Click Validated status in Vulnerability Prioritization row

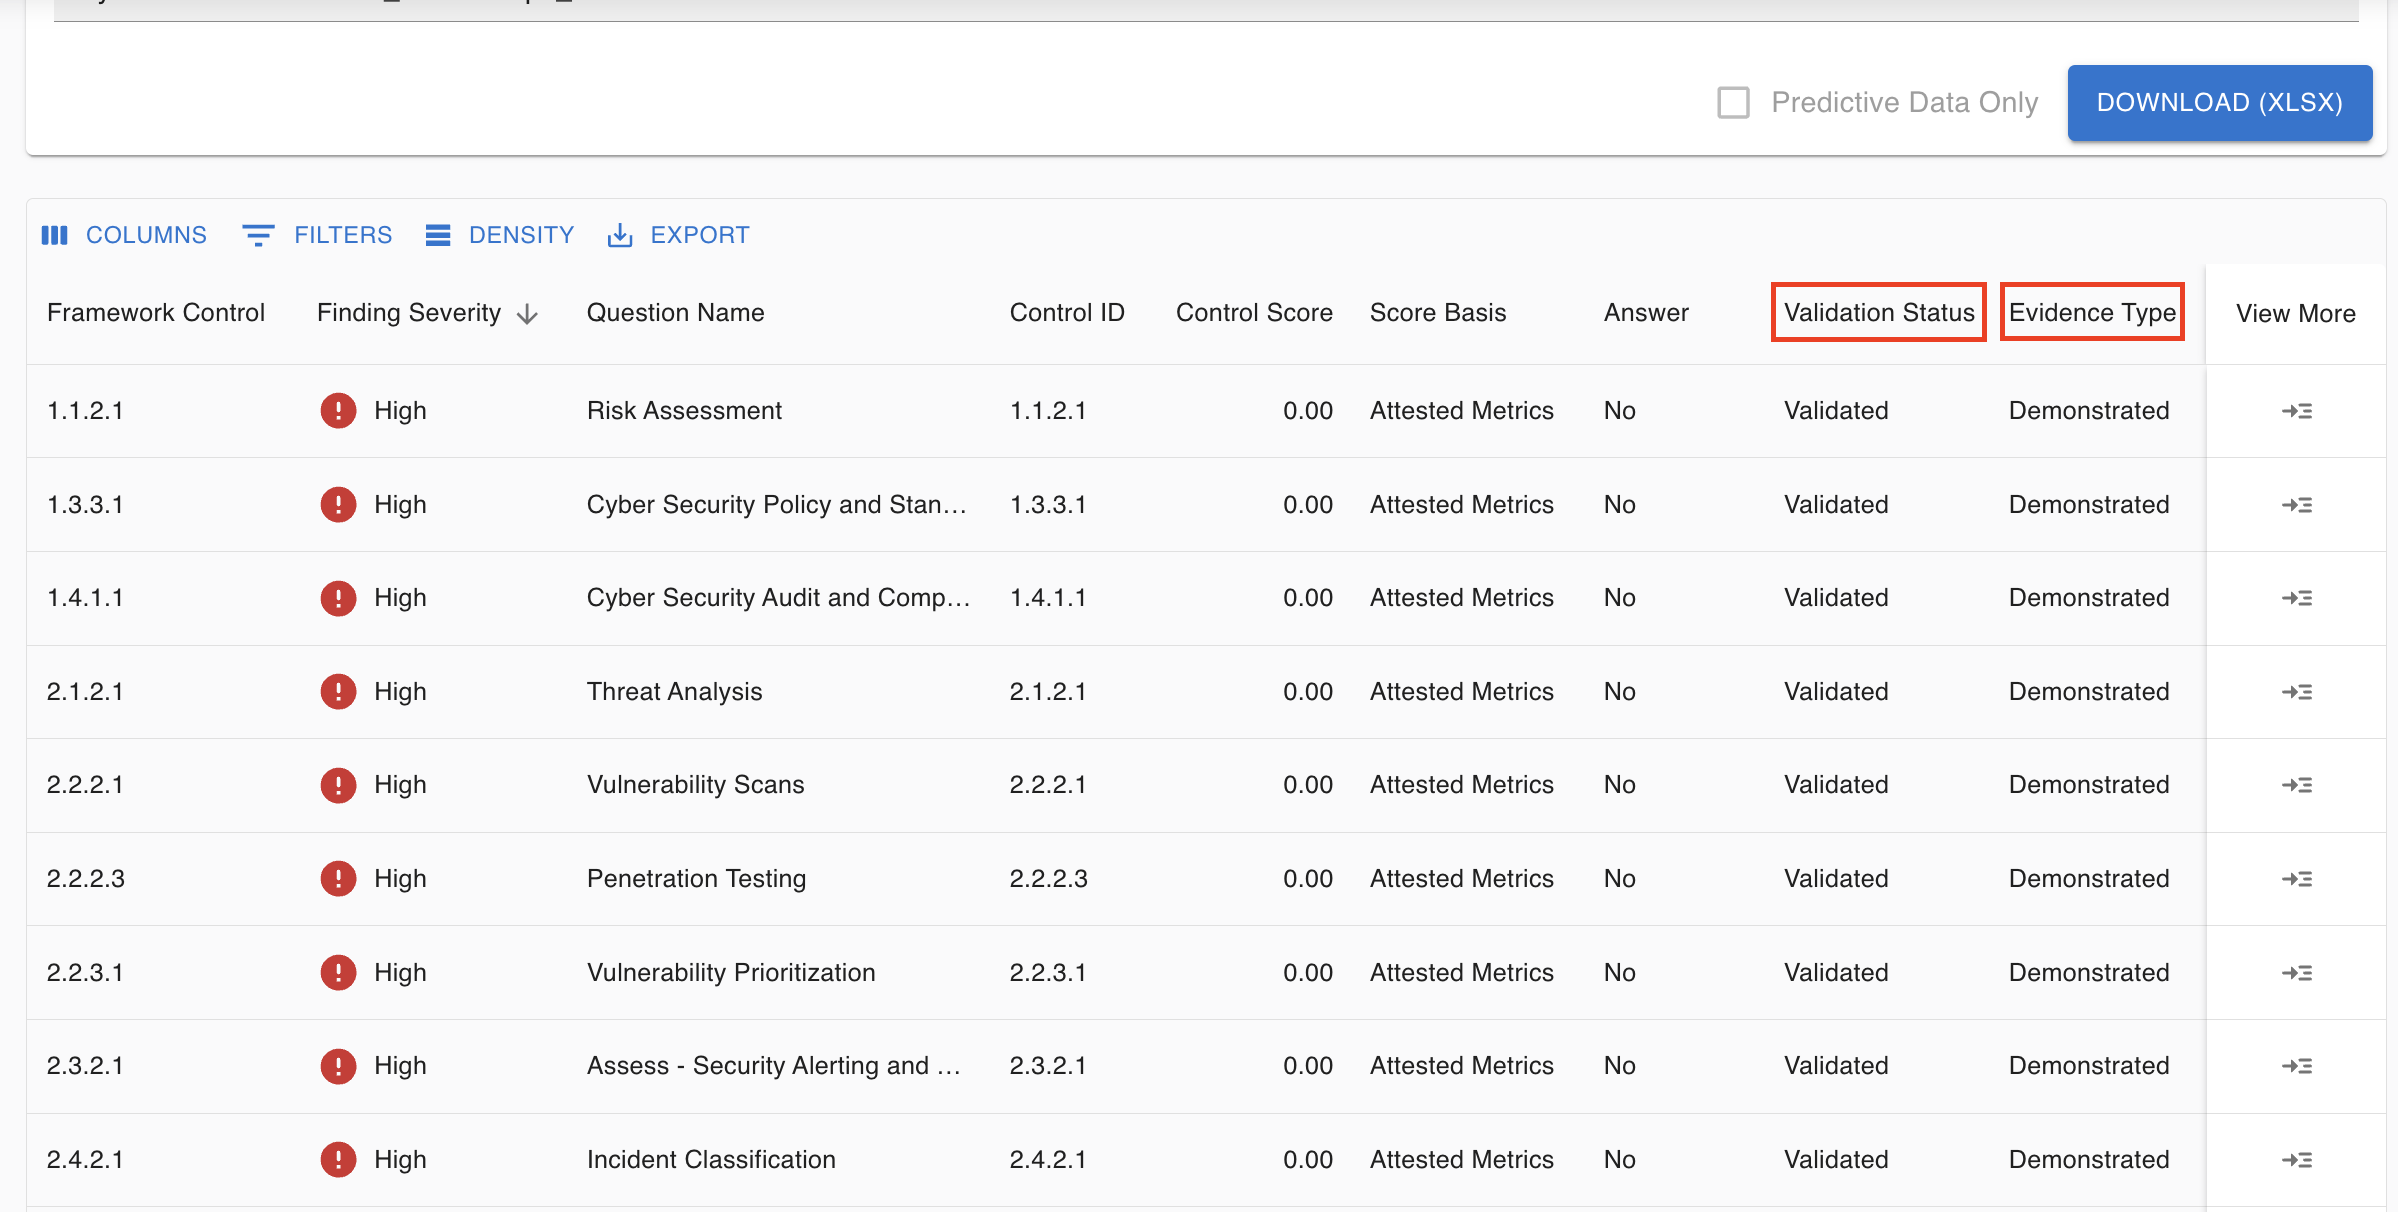tap(1836, 973)
